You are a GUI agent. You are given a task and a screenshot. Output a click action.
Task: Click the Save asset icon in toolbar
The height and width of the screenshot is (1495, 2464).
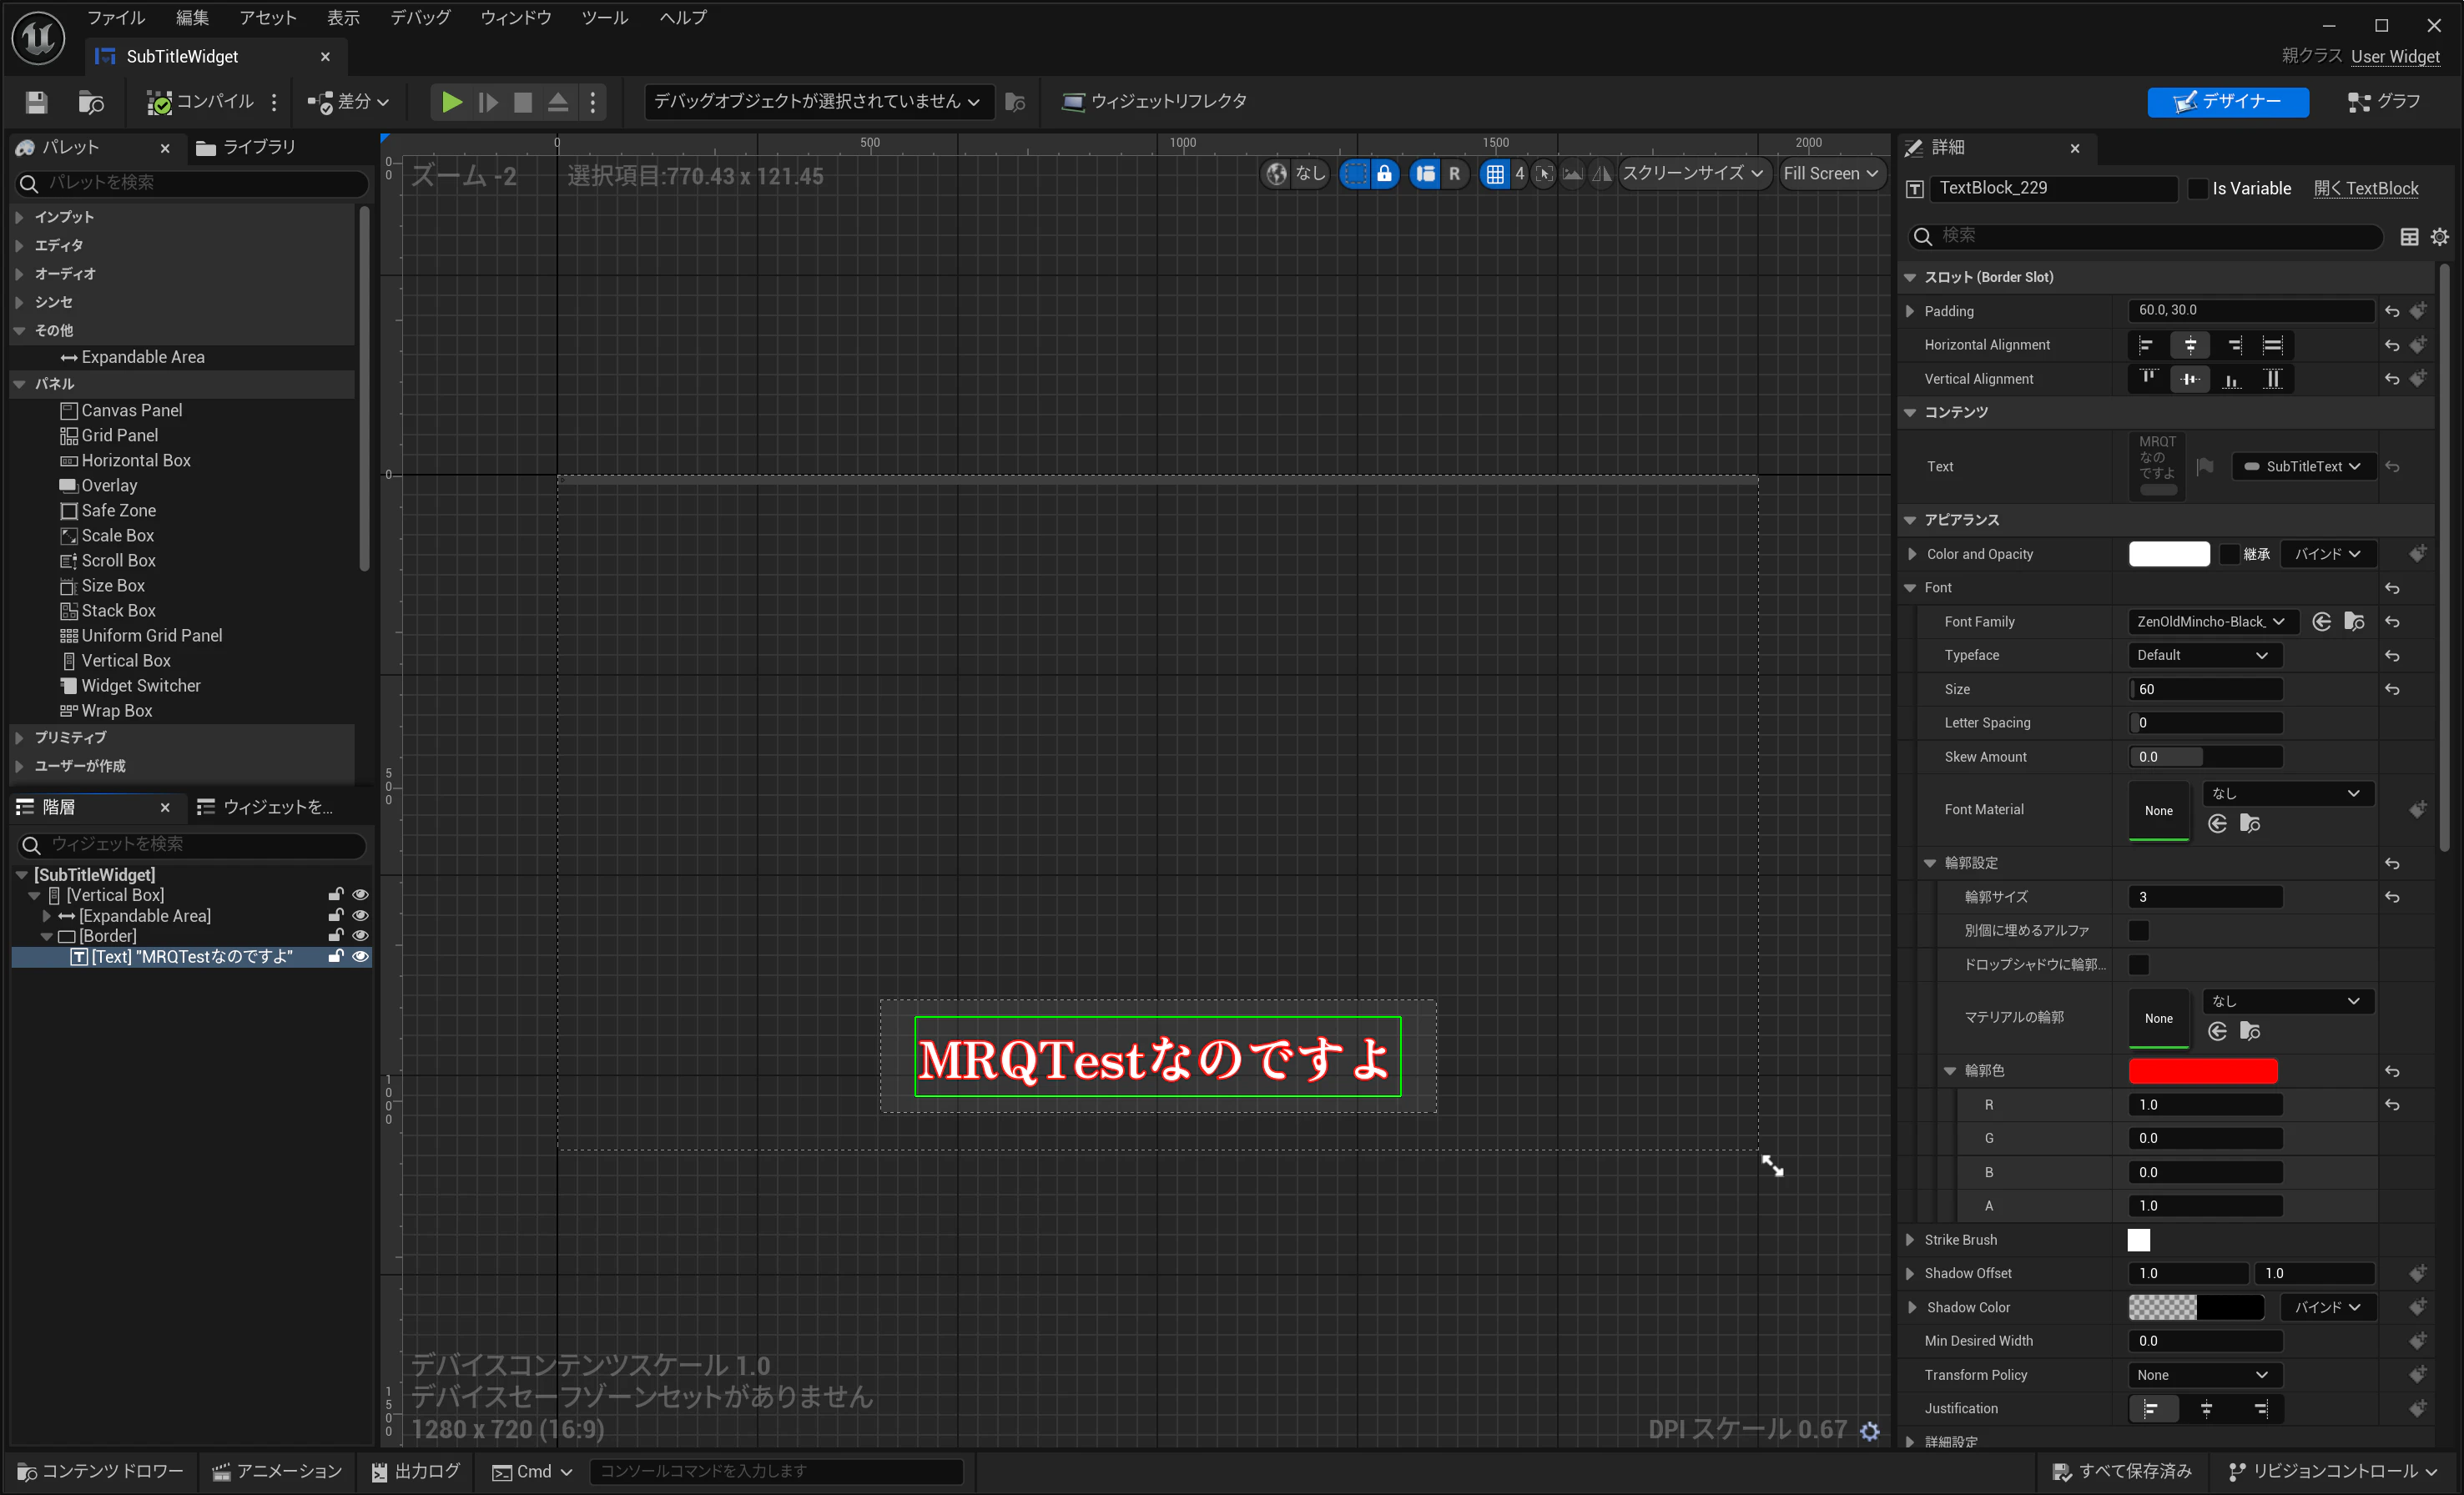pos(37,102)
